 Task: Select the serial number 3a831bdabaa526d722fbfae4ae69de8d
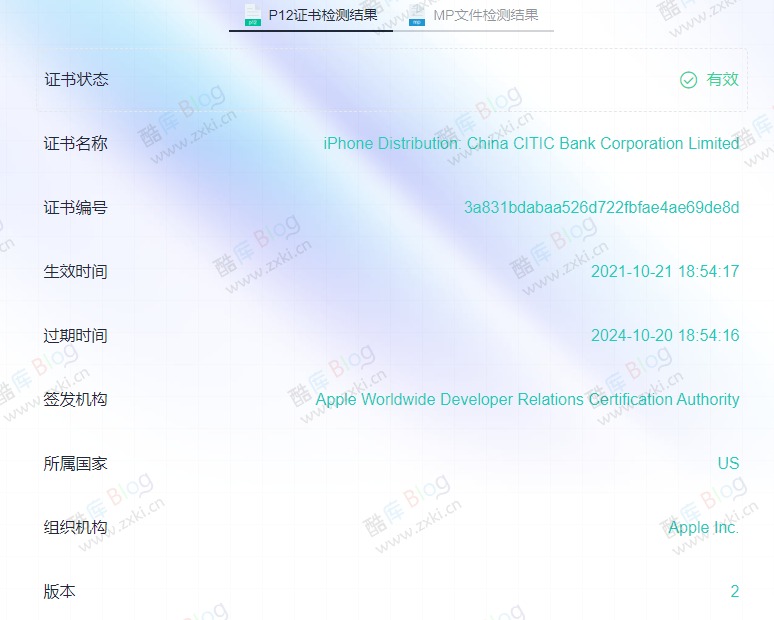pyautogui.click(x=601, y=207)
